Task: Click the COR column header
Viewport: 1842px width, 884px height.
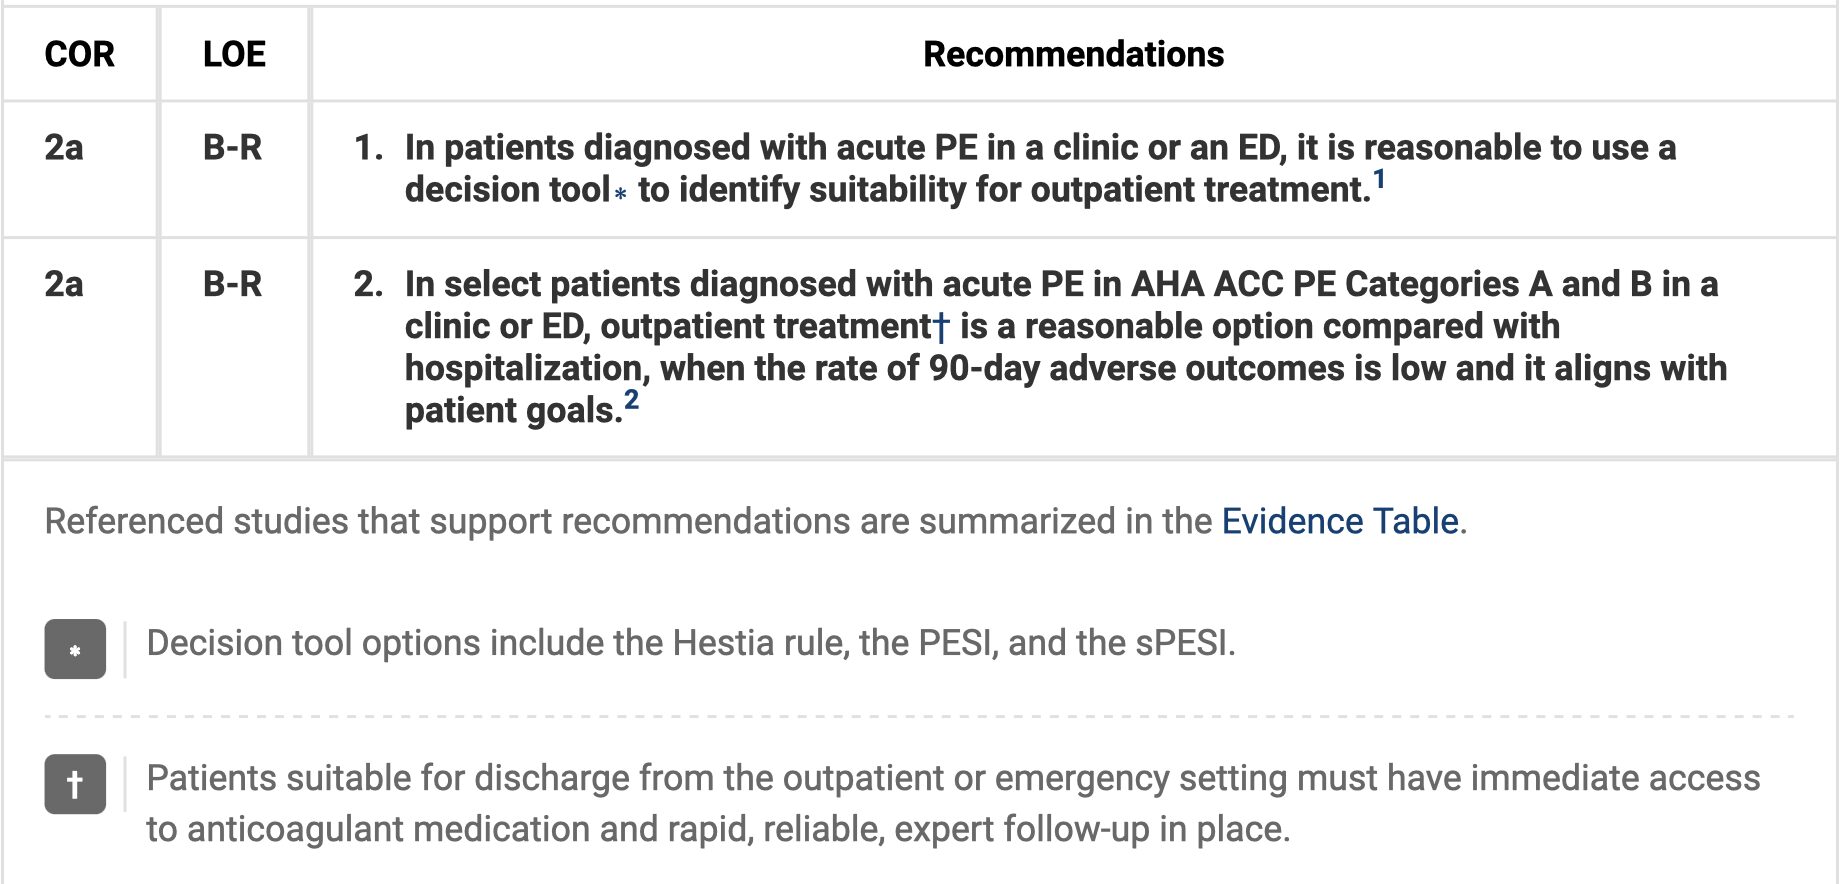Action: pyautogui.click(x=79, y=54)
